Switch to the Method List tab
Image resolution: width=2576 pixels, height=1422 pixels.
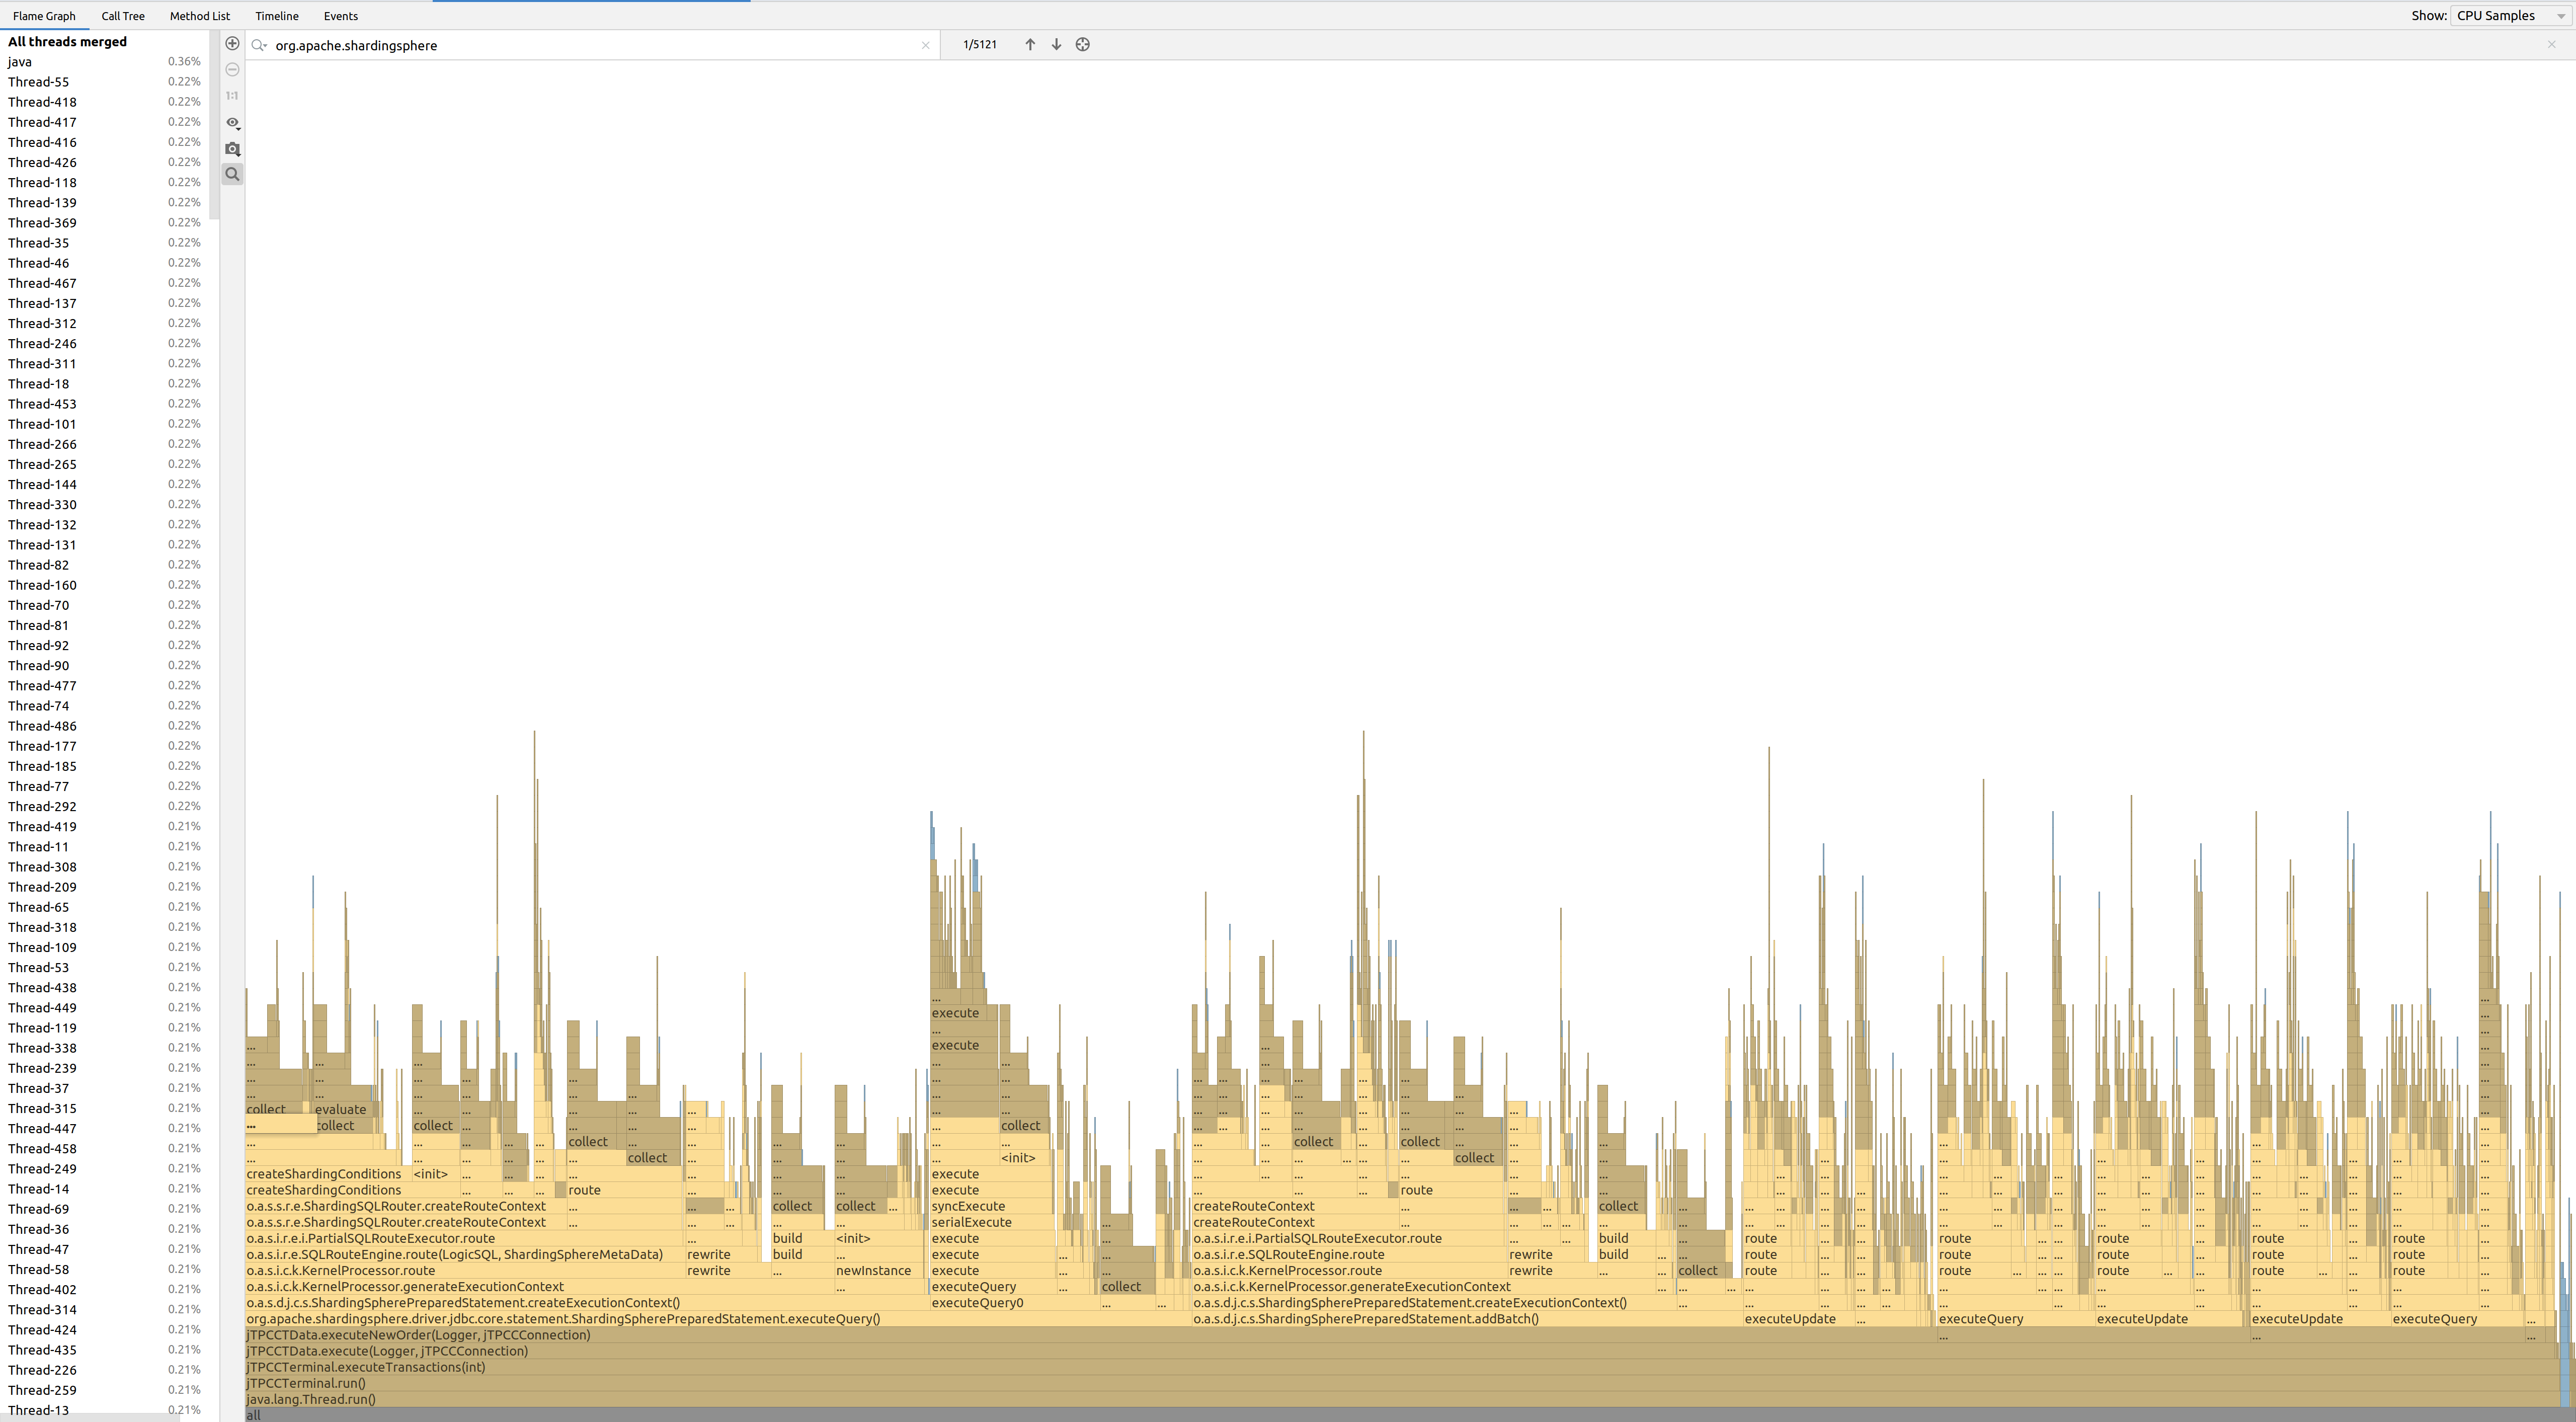(199, 16)
